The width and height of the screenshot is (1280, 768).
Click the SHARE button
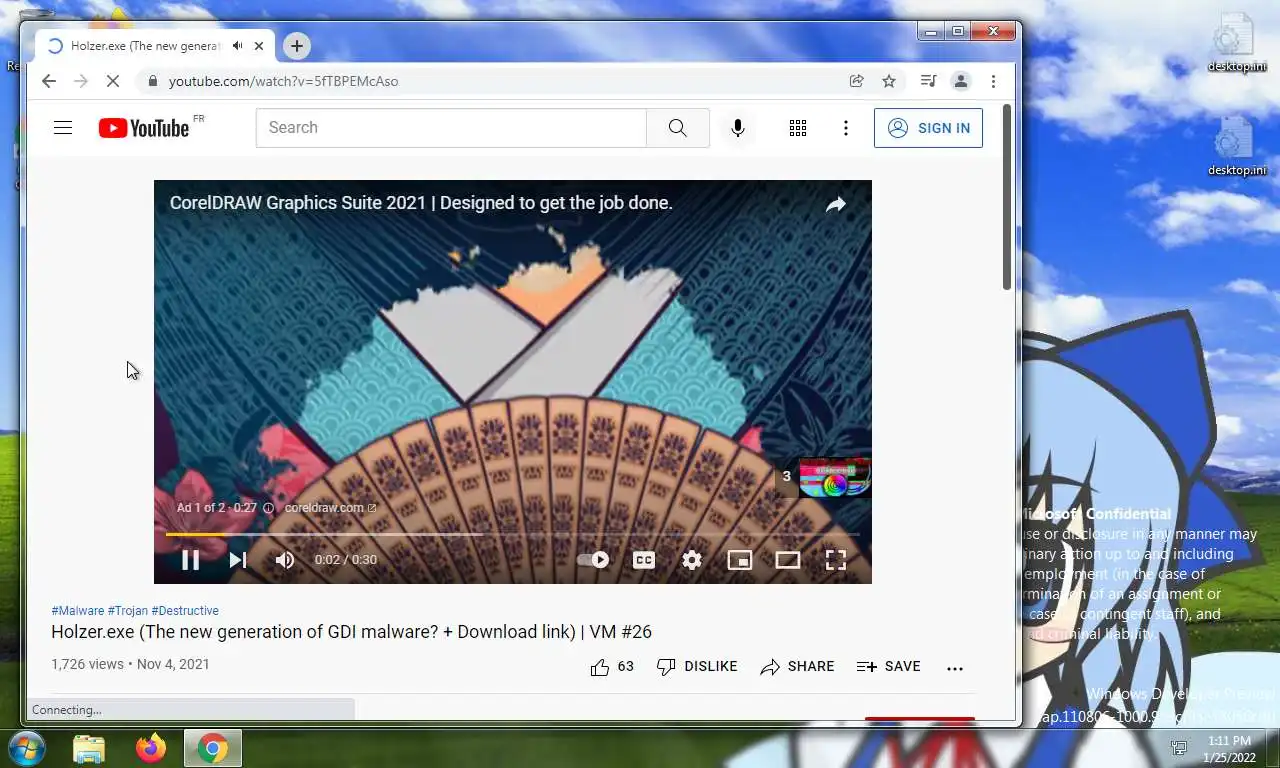tap(797, 667)
